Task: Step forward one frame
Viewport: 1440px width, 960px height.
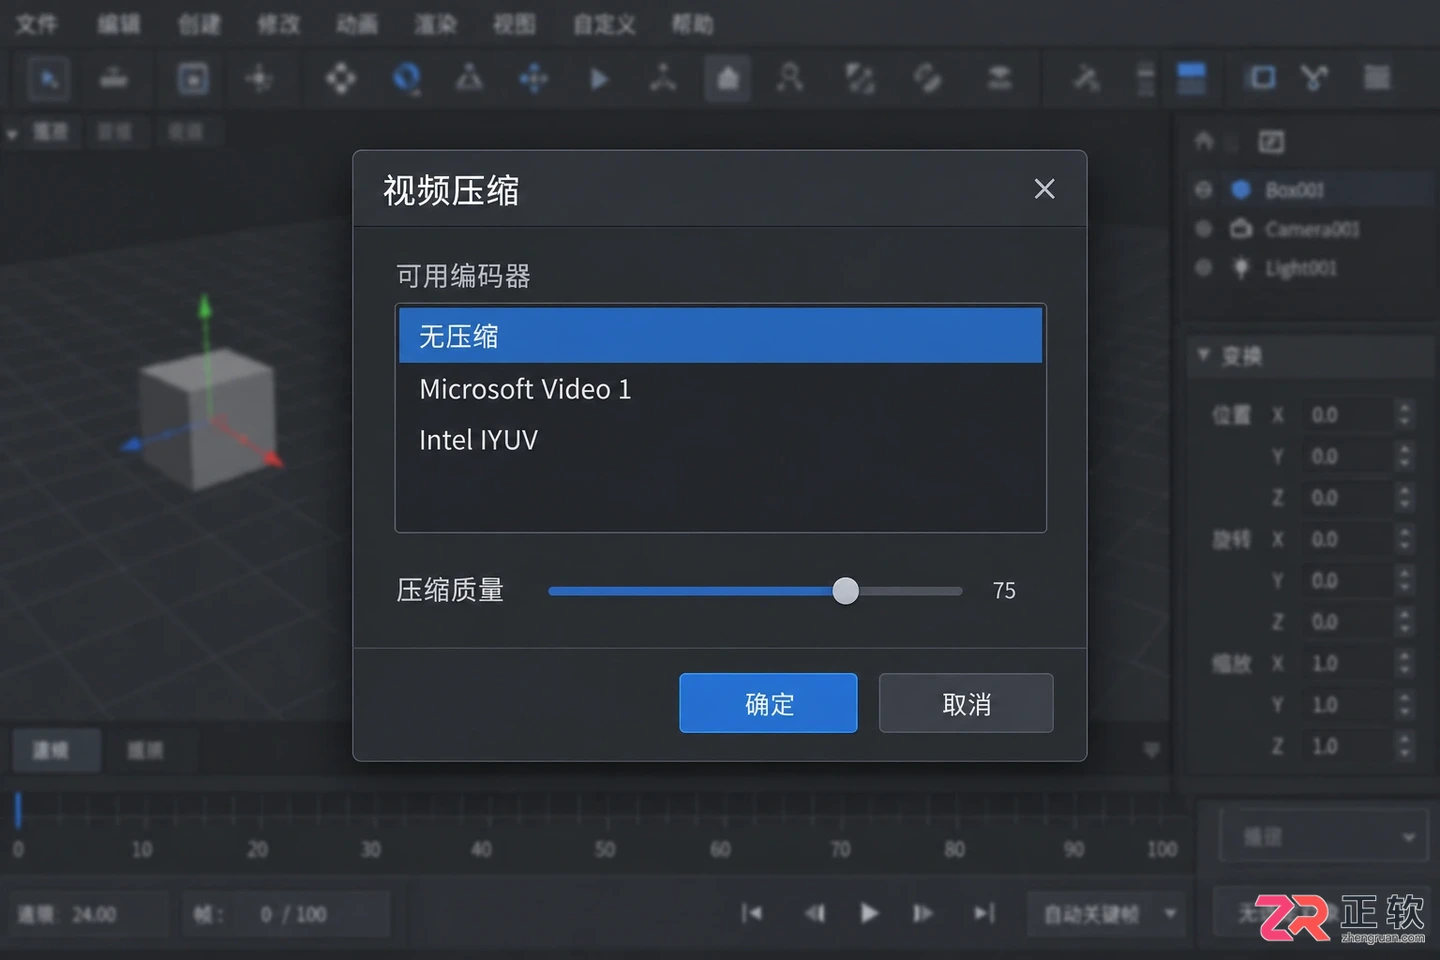Action: [922, 913]
